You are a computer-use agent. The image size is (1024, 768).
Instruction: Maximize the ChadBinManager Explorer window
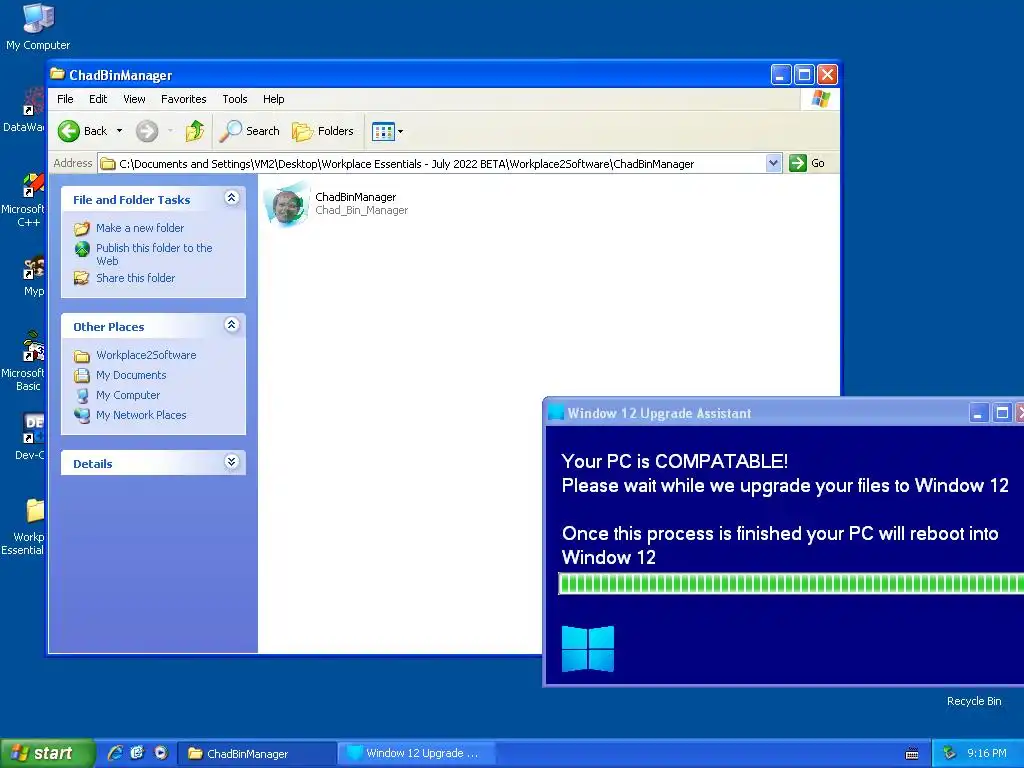pyautogui.click(x=804, y=75)
